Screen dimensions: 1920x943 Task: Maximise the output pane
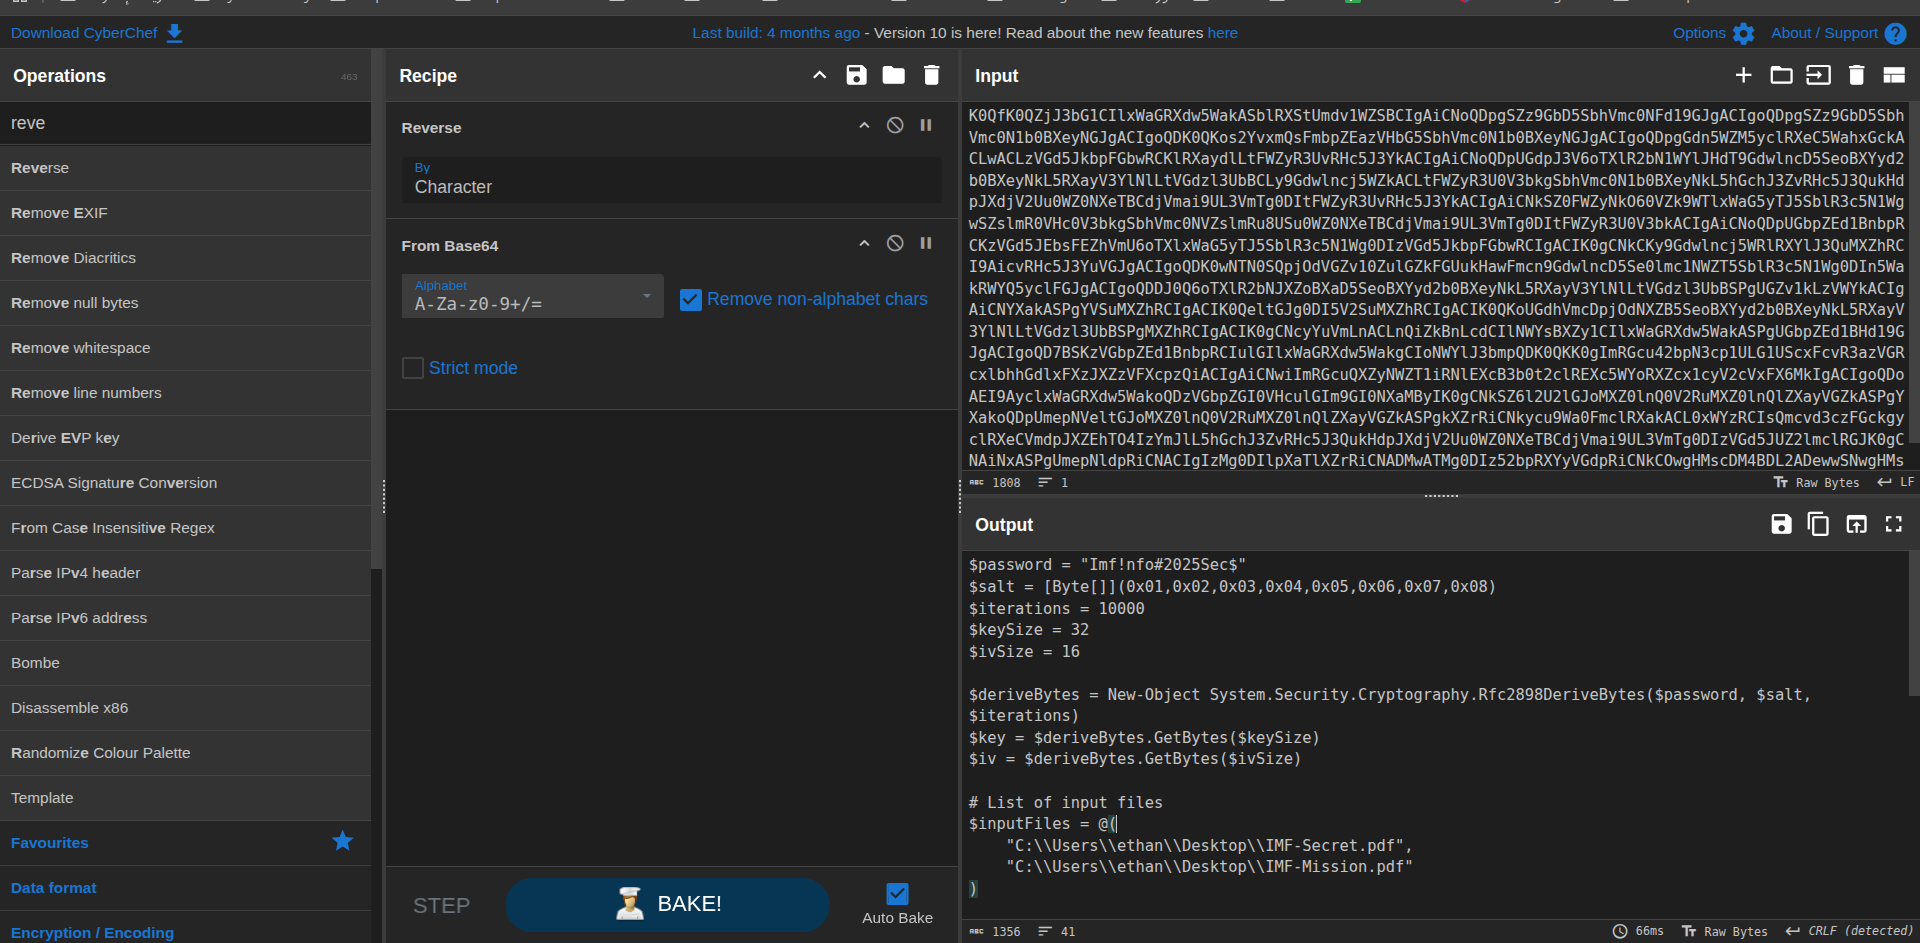[1893, 524]
